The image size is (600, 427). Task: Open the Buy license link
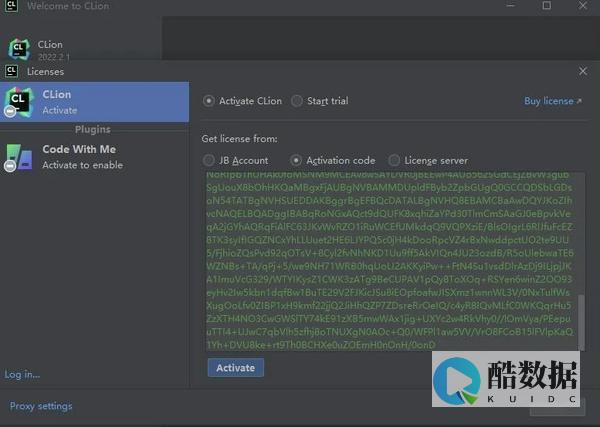coord(553,101)
